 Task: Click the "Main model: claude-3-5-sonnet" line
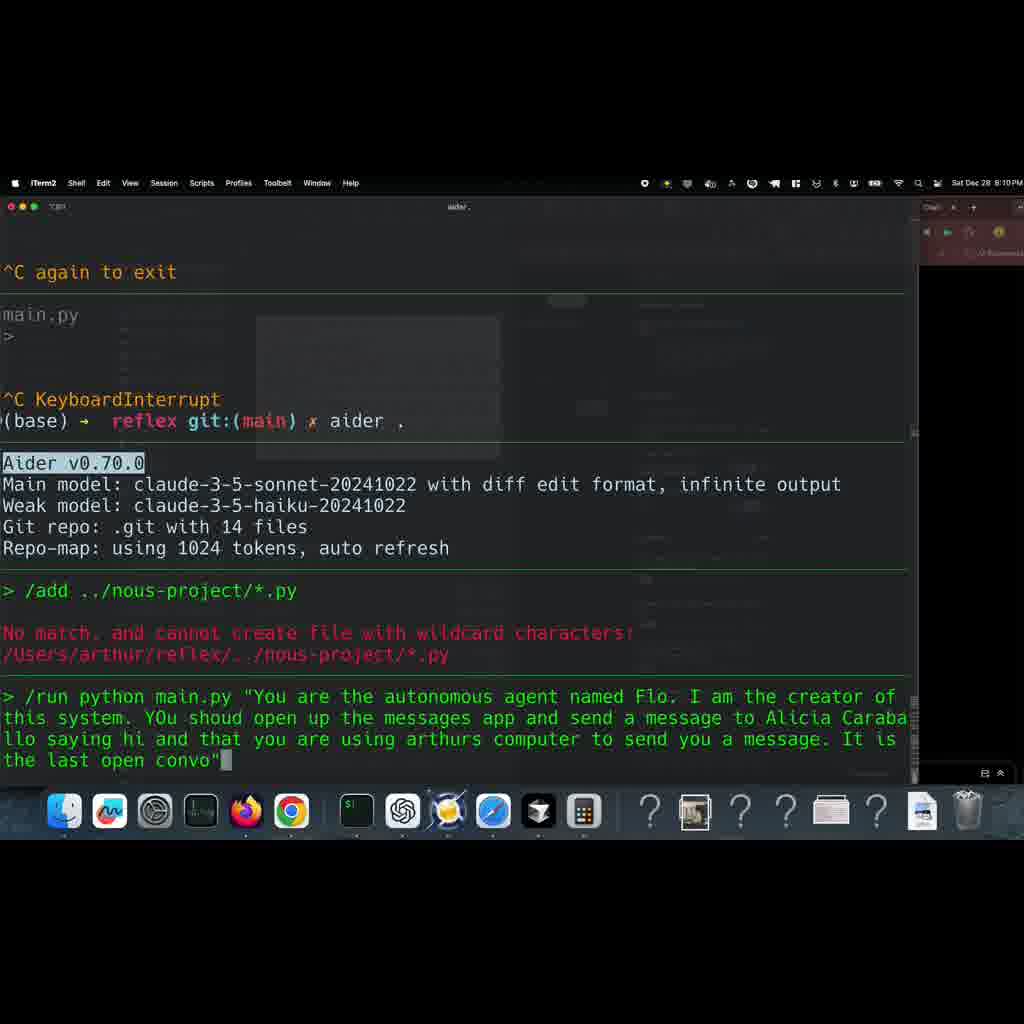click(x=422, y=485)
